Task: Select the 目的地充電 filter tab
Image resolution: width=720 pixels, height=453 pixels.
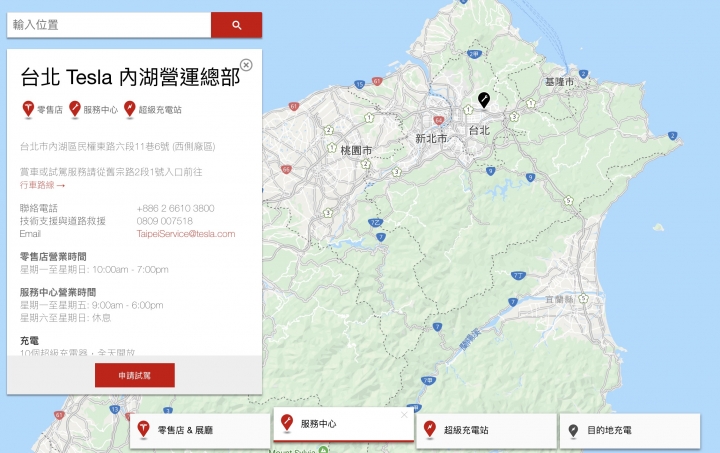Action: [630, 430]
